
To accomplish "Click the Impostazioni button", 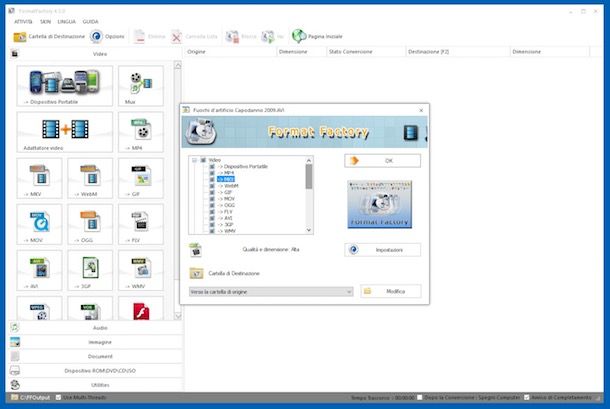I will coord(382,250).
